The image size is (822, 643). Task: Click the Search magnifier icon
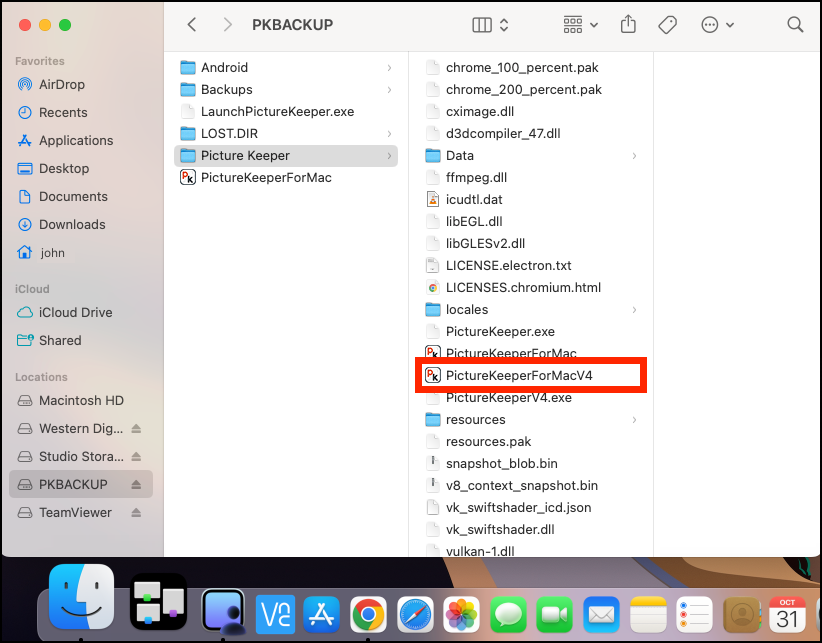tap(795, 24)
